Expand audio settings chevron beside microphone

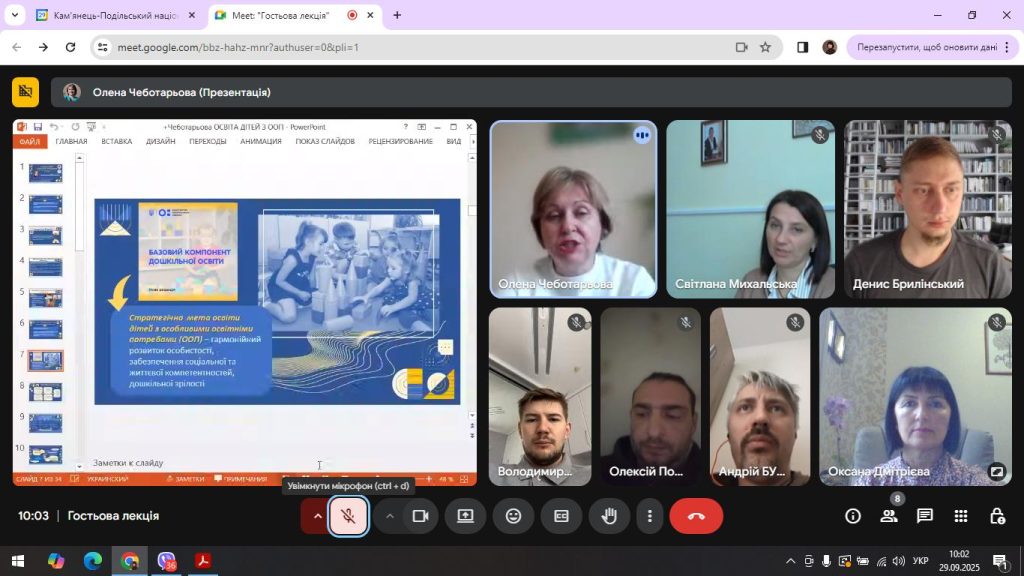(x=318, y=516)
